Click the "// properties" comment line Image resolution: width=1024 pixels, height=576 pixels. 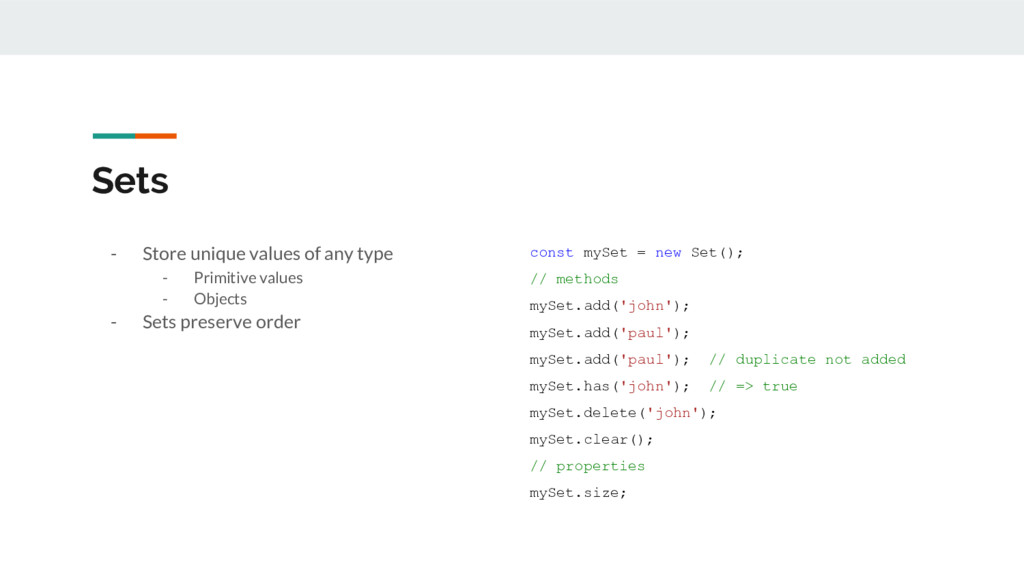click(587, 466)
